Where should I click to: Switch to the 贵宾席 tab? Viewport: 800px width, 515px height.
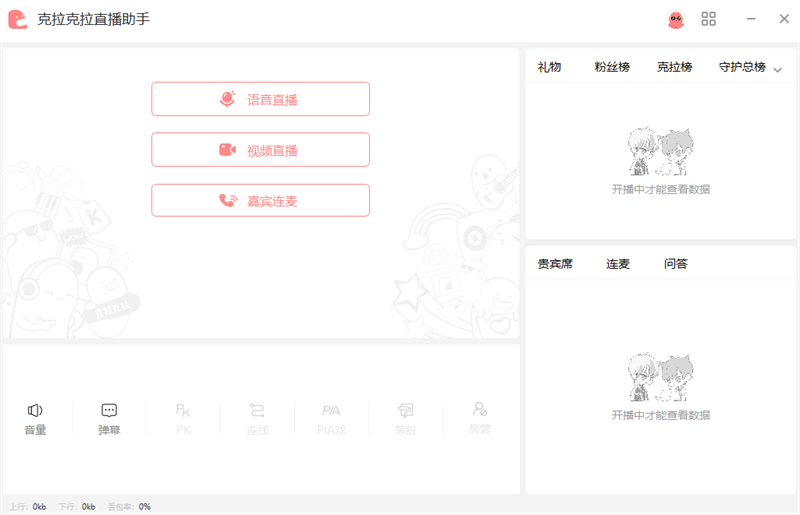555,264
